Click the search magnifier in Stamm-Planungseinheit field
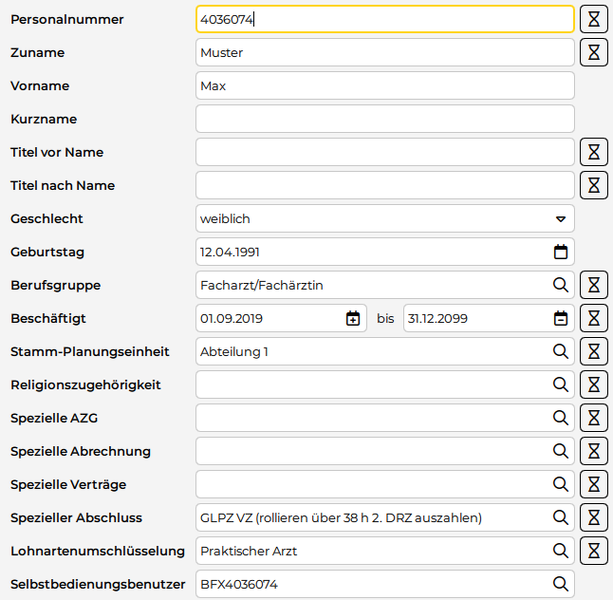Viewport: 613px width, 600px height. point(560,352)
